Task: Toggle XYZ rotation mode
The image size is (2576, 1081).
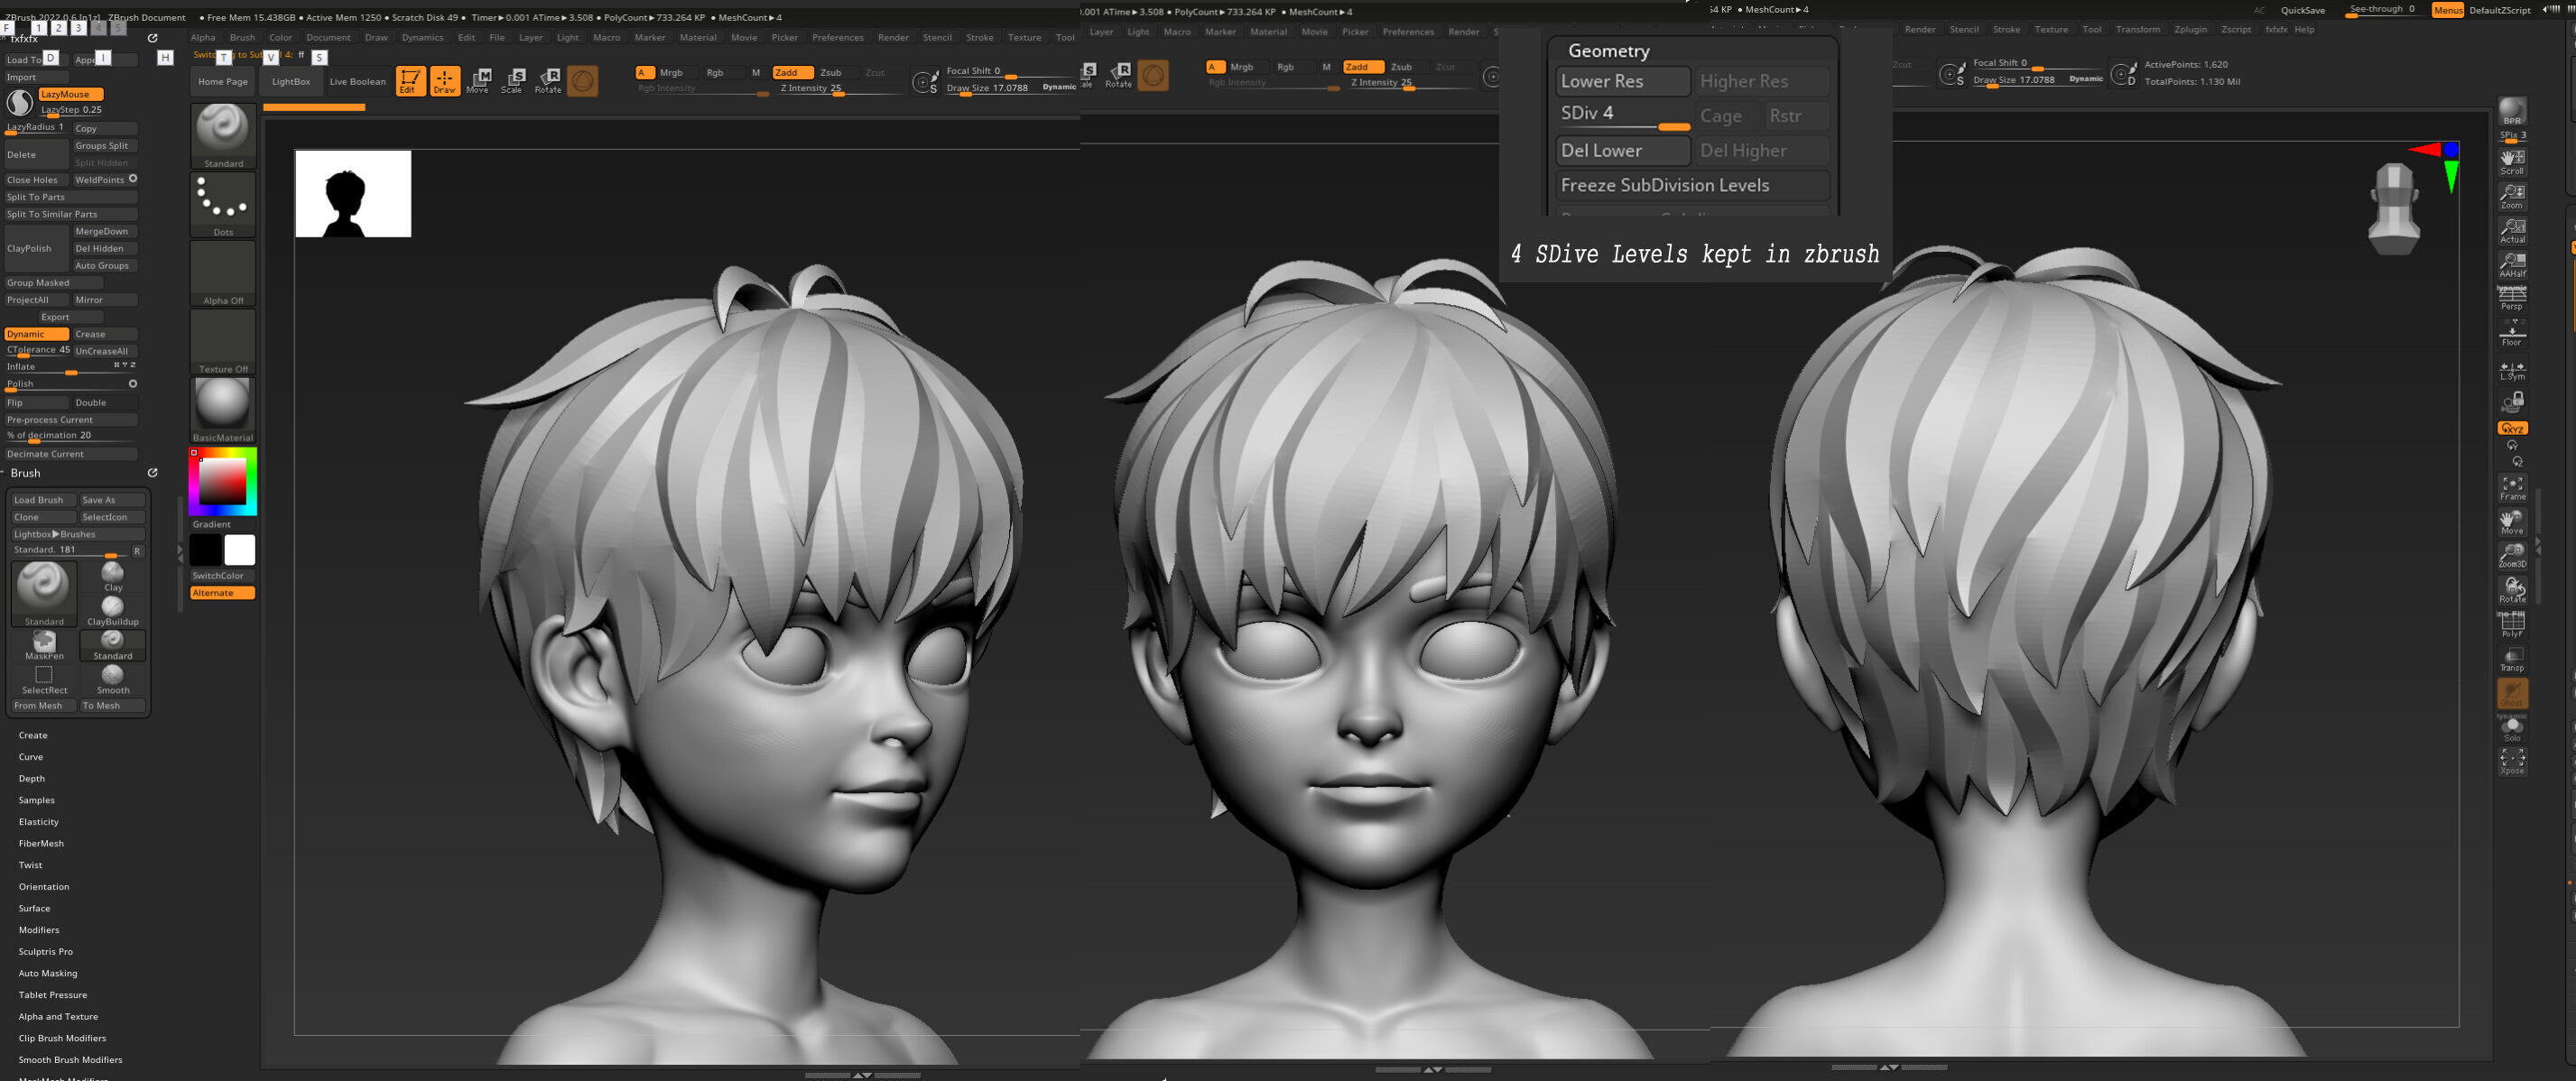Action: (x=2512, y=428)
